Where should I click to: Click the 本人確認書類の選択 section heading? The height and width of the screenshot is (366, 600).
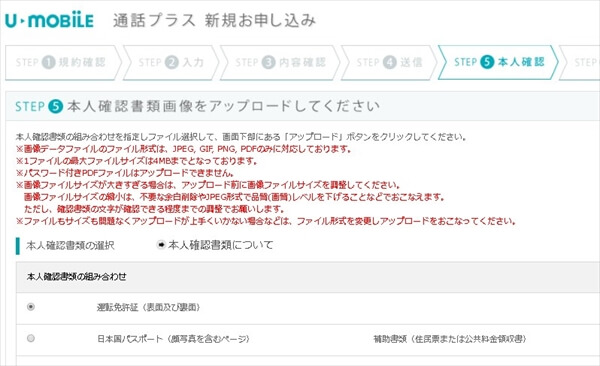(x=70, y=245)
